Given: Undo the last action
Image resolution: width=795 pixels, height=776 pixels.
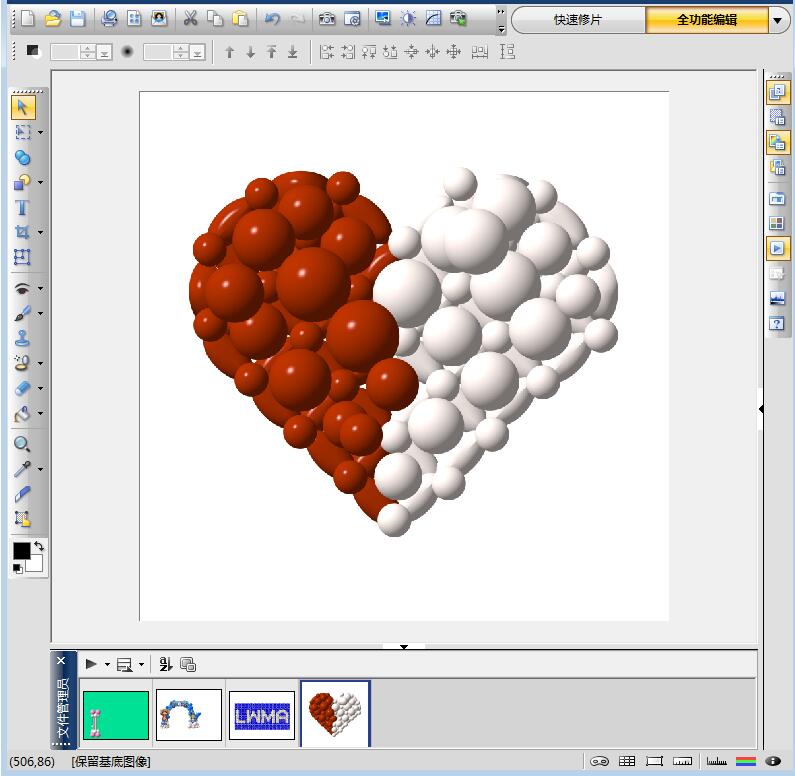Looking at the screenshot, I should coord(272,19).
